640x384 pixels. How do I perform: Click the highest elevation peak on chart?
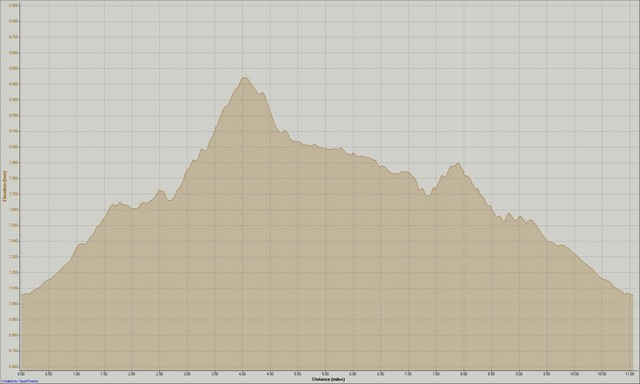pos(244,78)
